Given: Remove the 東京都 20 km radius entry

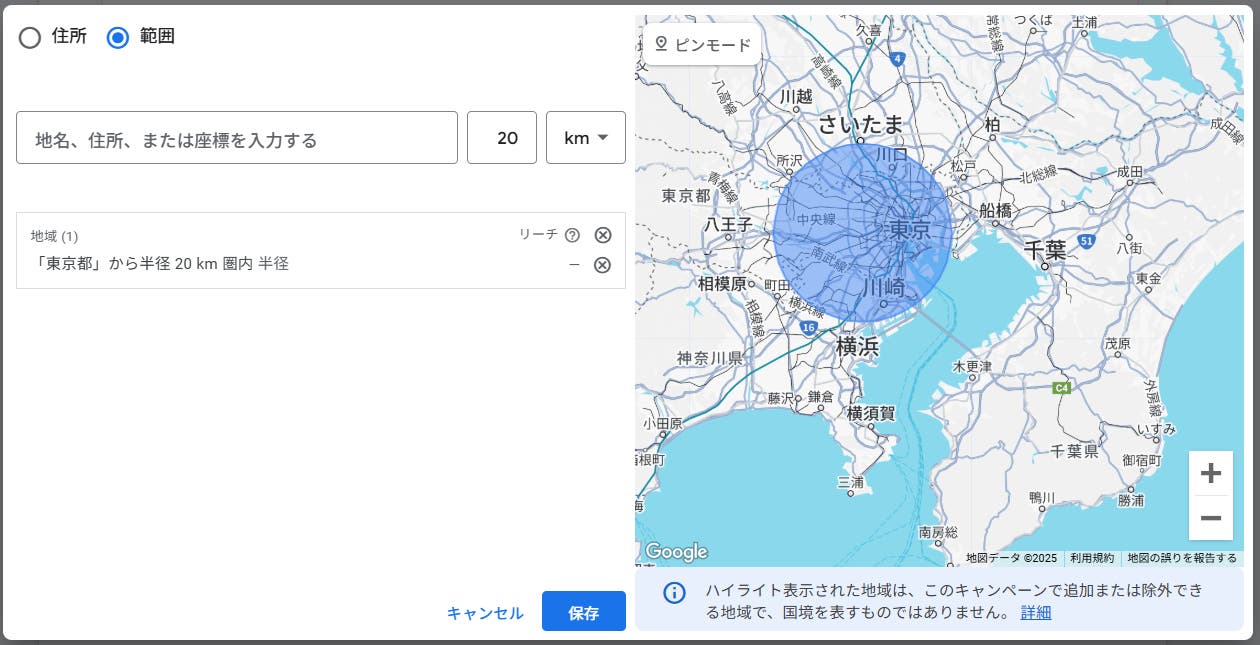Looking at the screenshot, I should point(602,265).
